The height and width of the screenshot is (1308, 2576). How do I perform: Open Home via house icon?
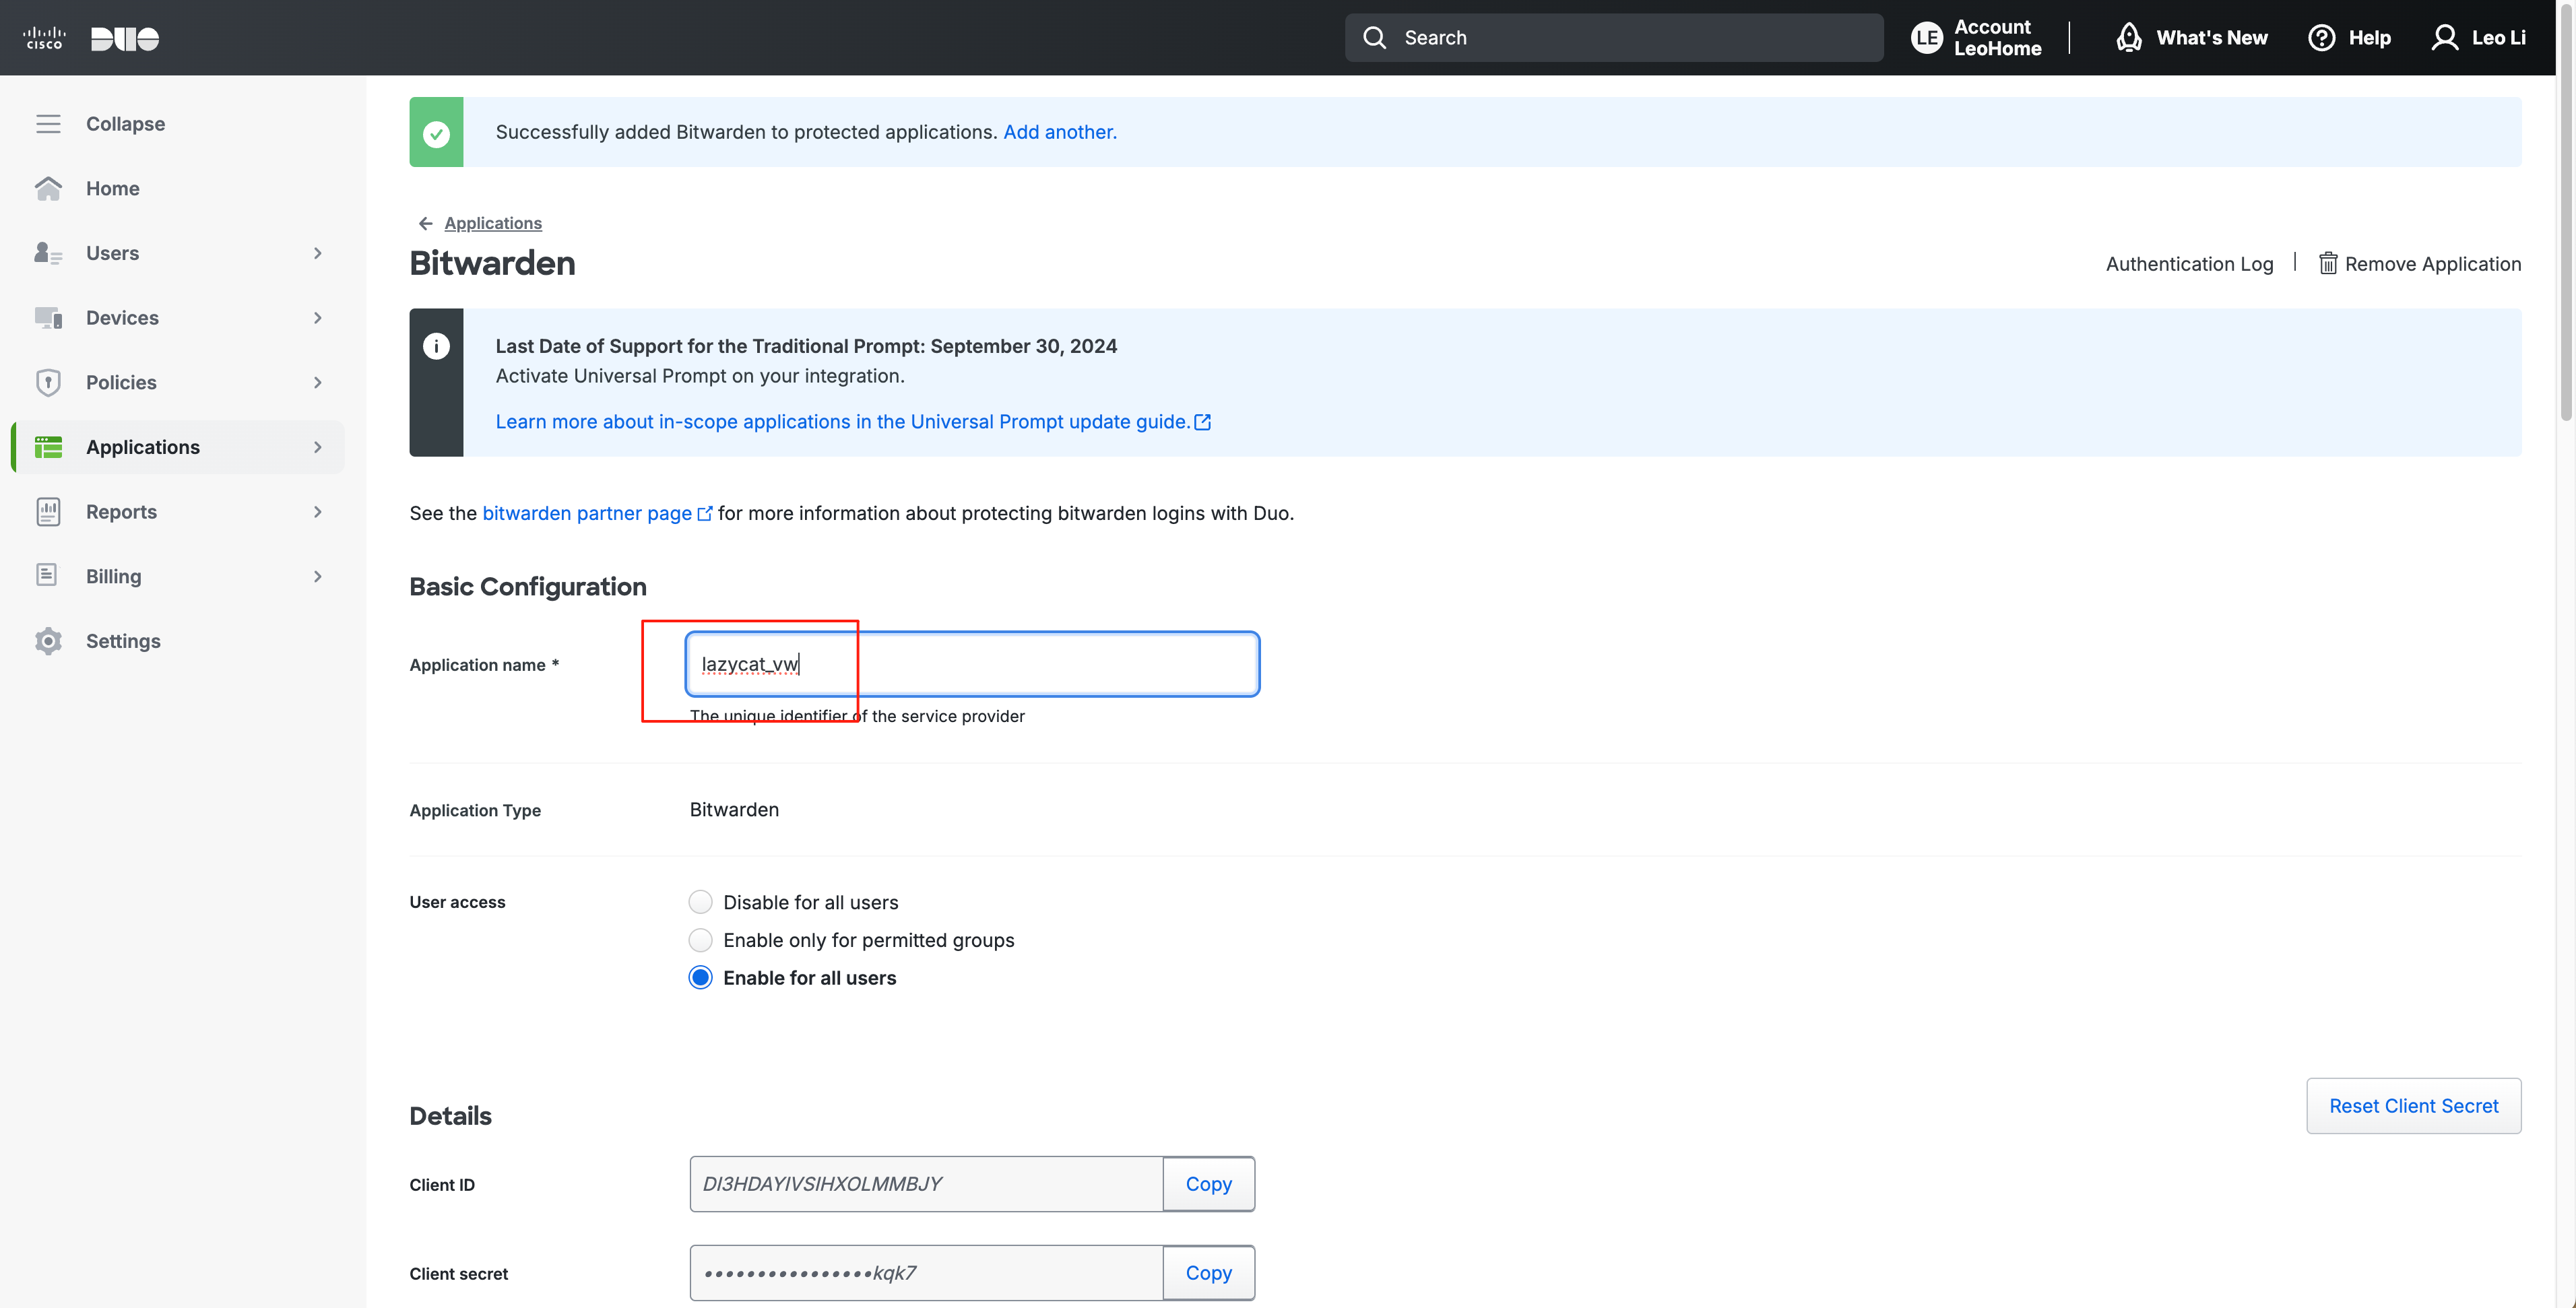coord(48,188)
